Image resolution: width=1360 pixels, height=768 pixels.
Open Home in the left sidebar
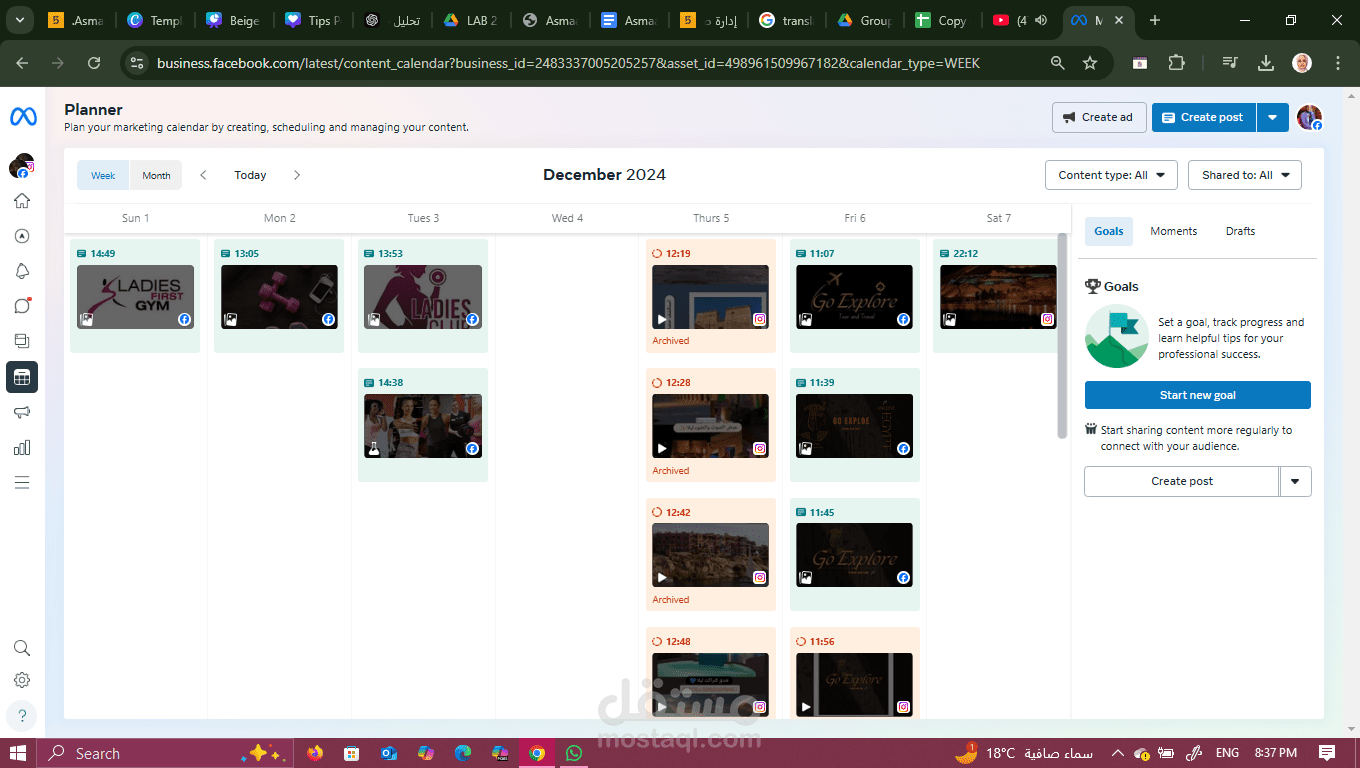22,201
